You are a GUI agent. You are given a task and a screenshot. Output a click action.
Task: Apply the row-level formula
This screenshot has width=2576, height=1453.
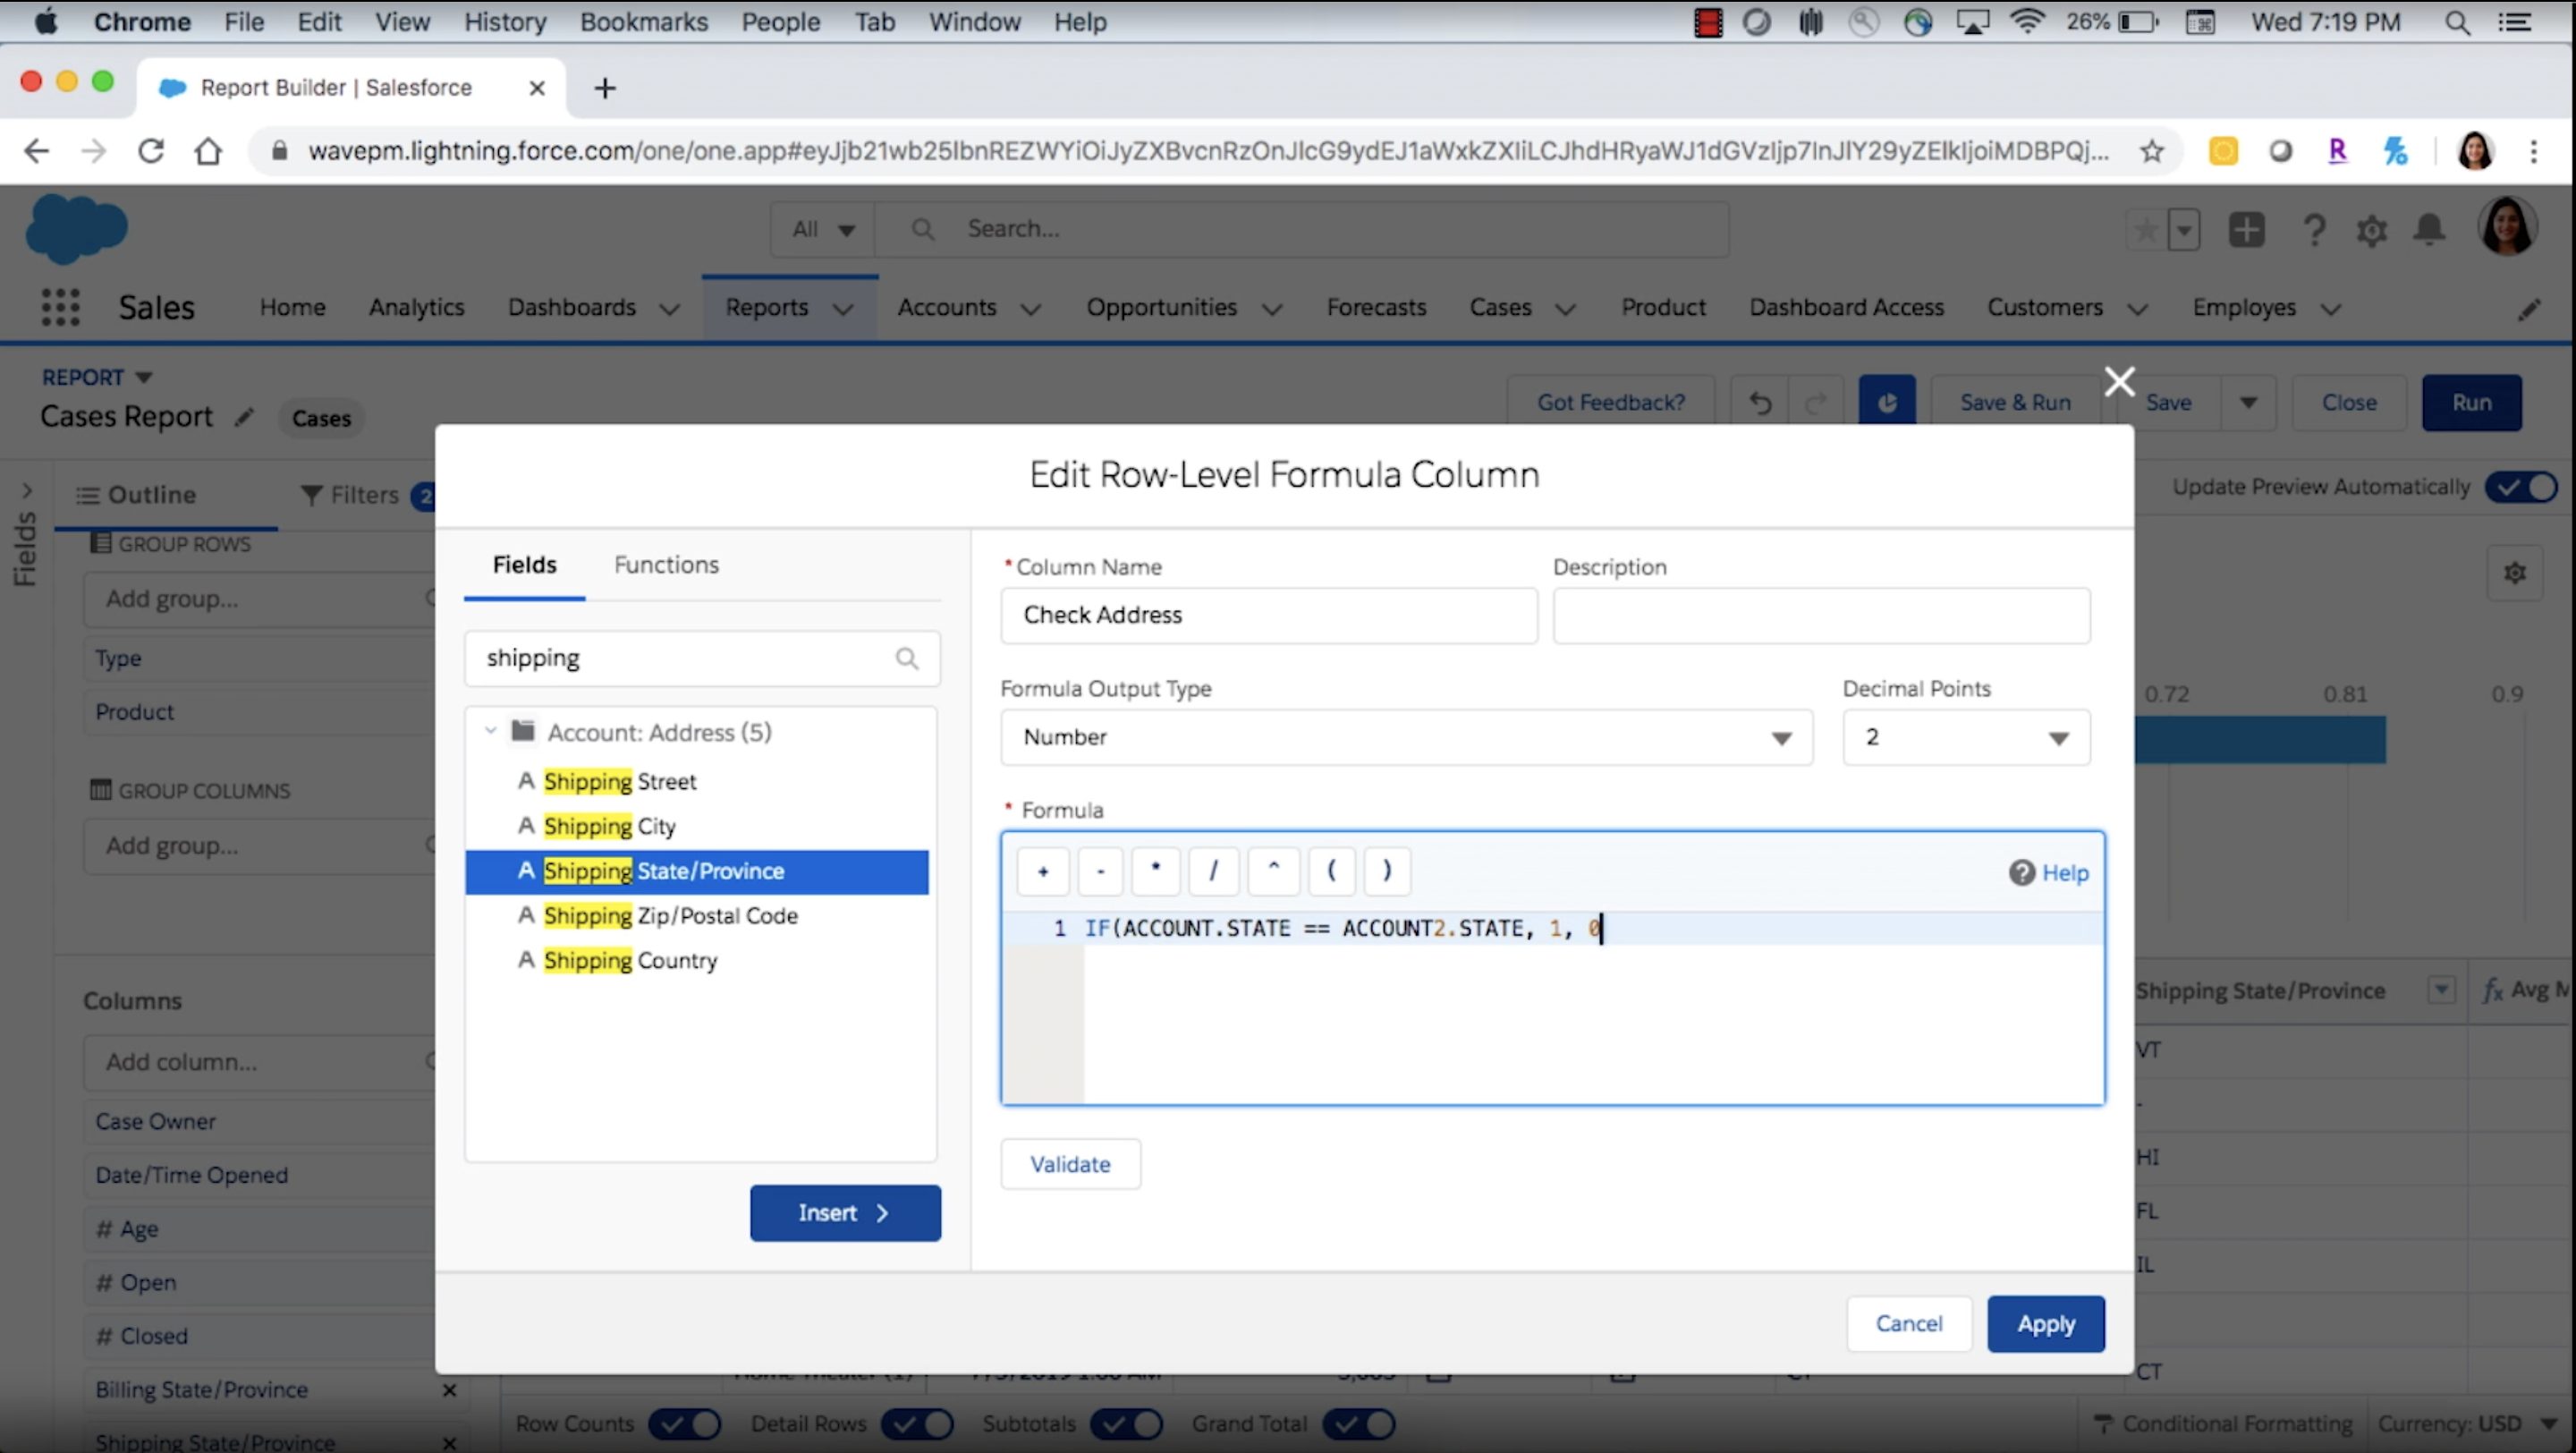pos(2045,1323)
